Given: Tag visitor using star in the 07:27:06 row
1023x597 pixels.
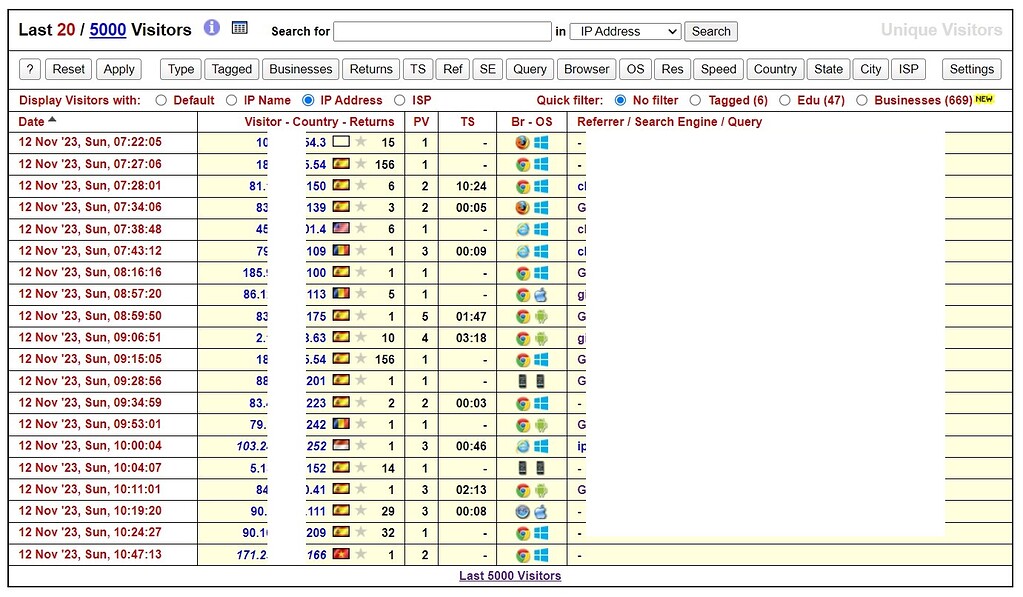Looking at the screenshot, I should 361,165.
